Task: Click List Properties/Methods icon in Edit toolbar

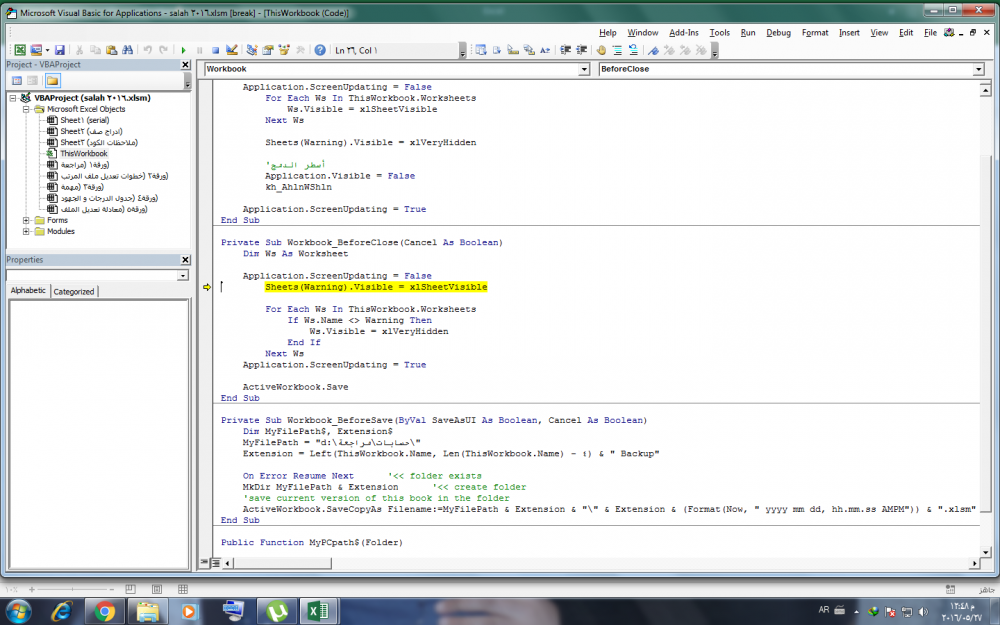Action: click(x=481, y=50)
